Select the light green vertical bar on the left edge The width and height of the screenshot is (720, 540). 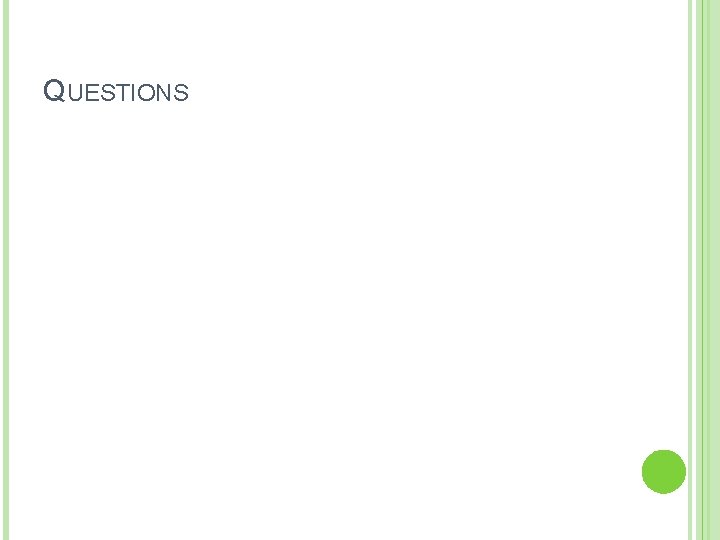(x=4, y=270)
